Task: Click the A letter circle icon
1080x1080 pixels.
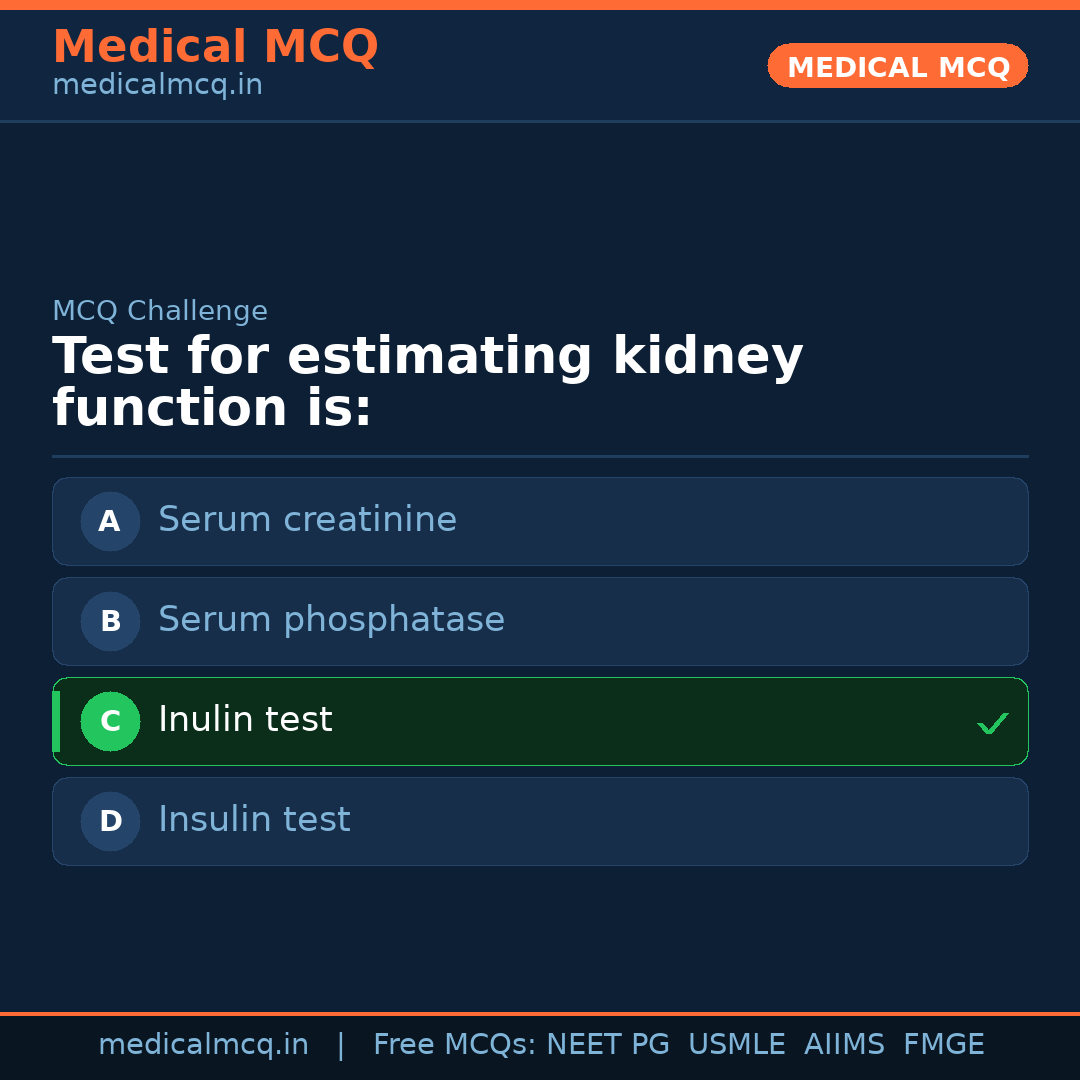Action: click(110, 521)
